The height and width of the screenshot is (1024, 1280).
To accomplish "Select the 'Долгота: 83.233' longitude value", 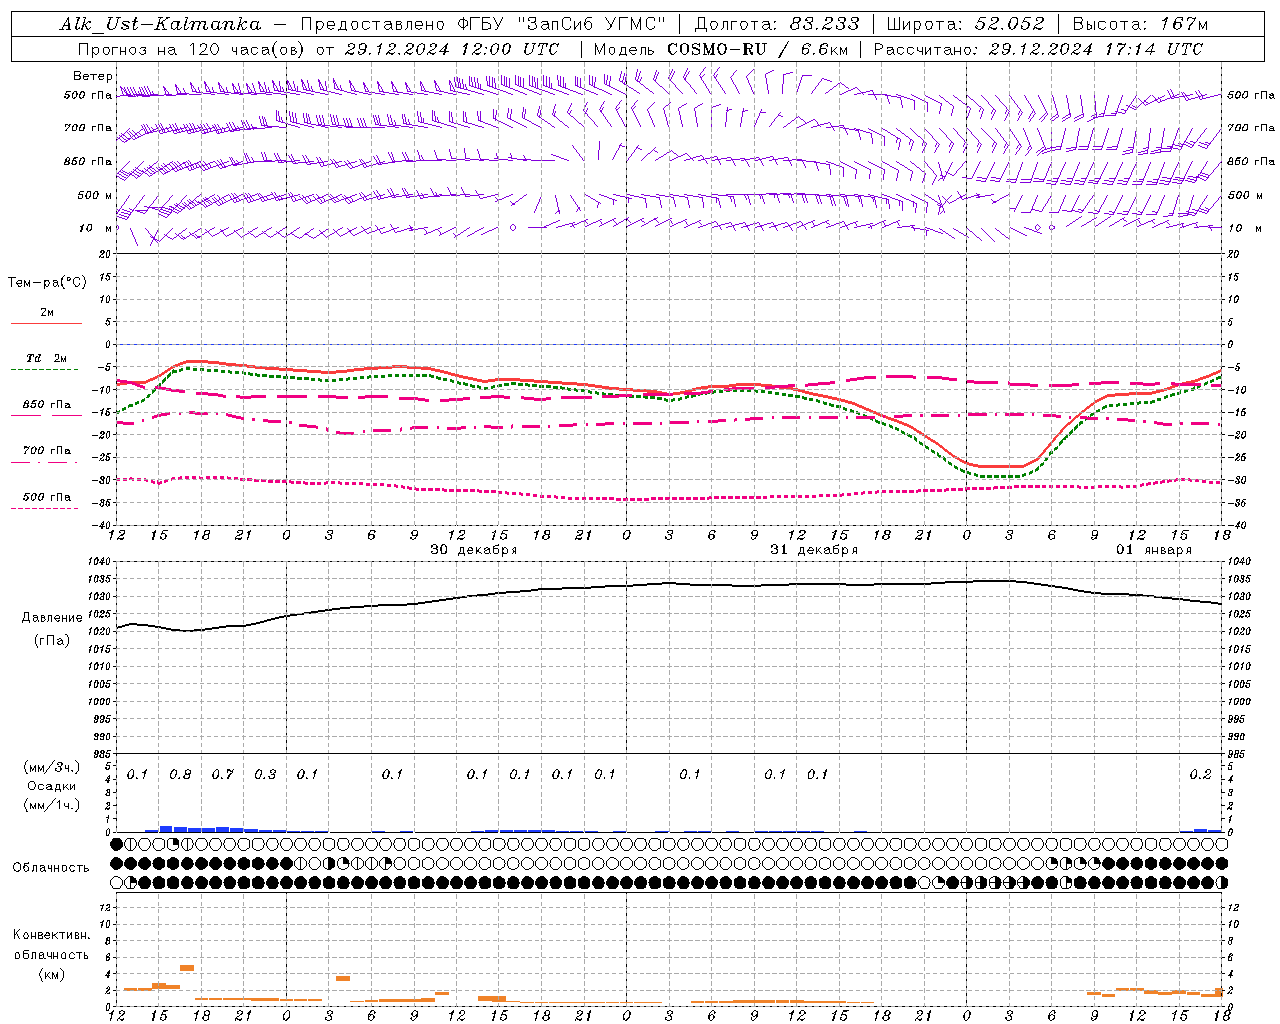I will 777,24.
